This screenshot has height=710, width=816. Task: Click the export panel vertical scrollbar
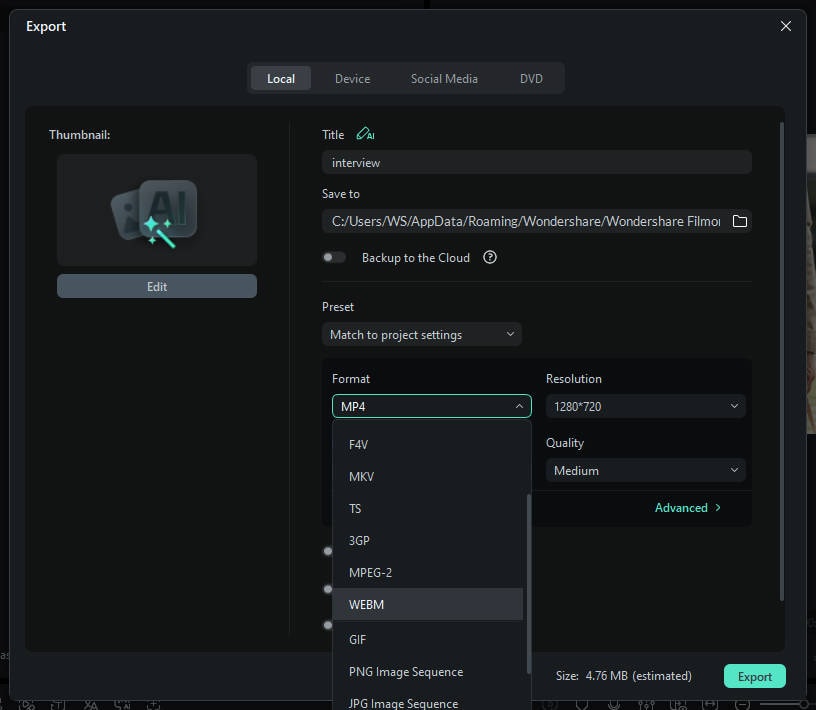(781, 362)
